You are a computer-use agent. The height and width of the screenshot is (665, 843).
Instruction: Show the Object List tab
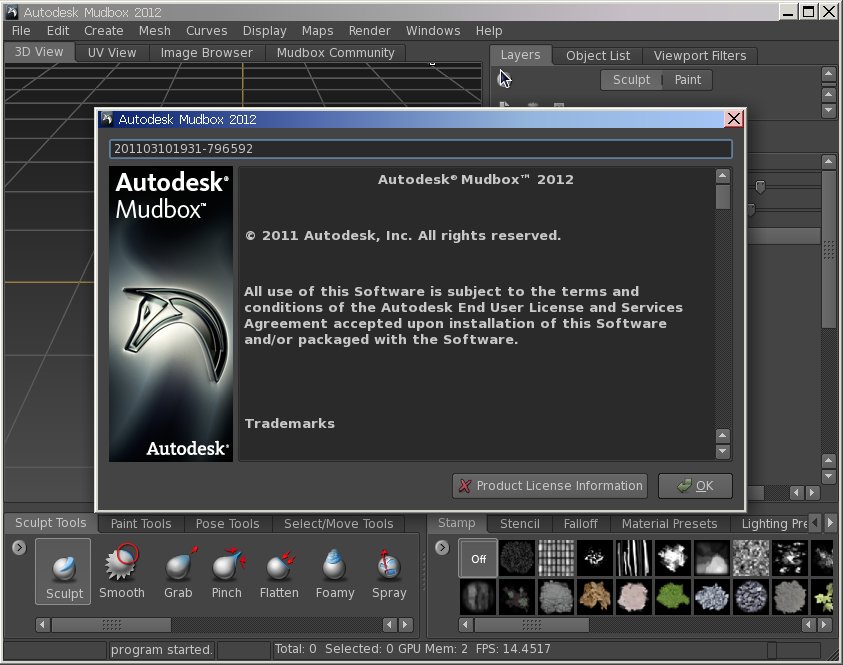pos(598,55)
